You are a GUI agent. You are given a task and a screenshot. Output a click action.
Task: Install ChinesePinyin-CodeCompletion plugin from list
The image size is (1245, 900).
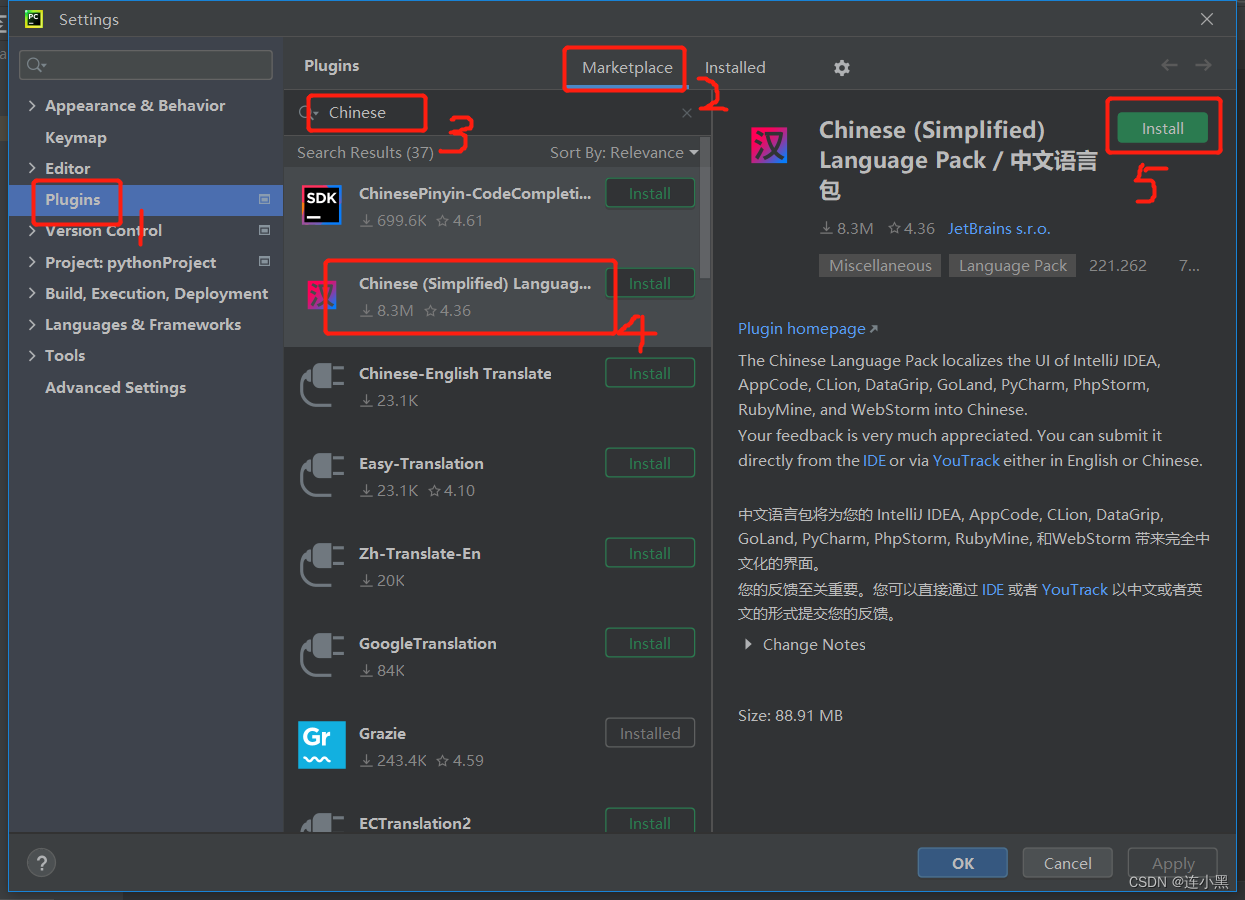coord(650,194)
